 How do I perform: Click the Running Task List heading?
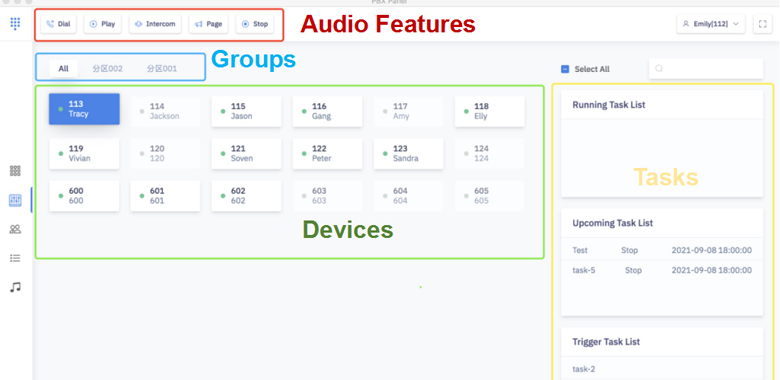pyautogui.click(x=609, y=105)
